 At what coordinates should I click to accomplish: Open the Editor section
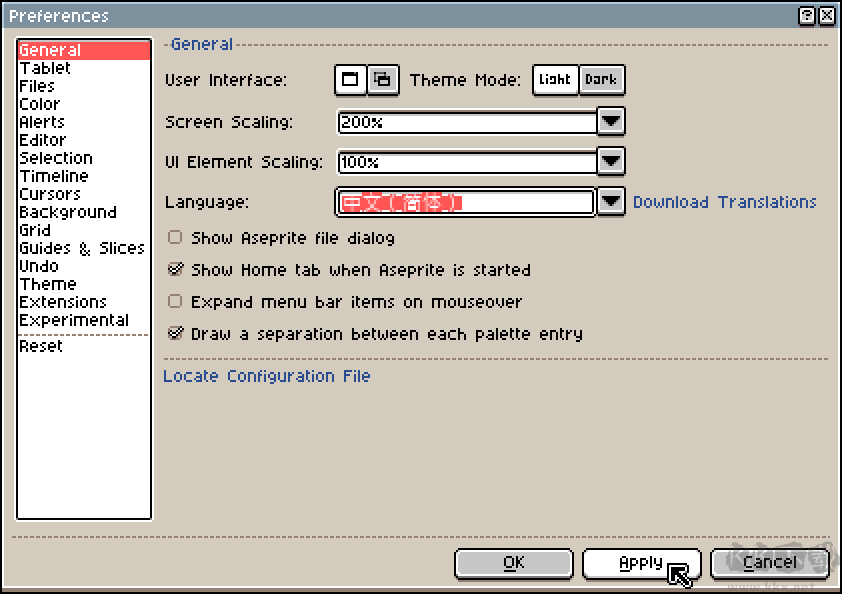click(84, 140)
